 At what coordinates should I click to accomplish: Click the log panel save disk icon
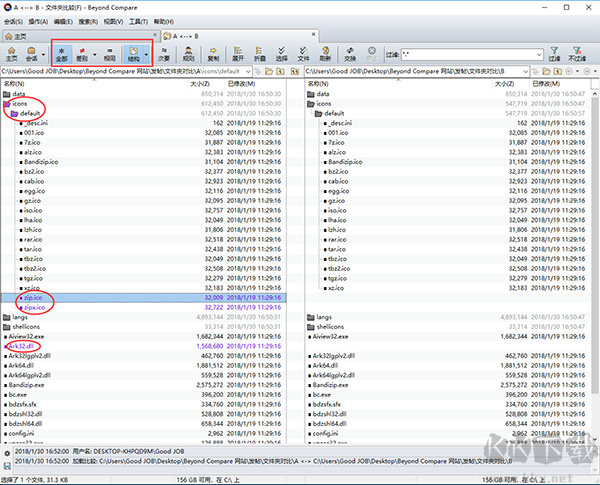pos(7,465)
